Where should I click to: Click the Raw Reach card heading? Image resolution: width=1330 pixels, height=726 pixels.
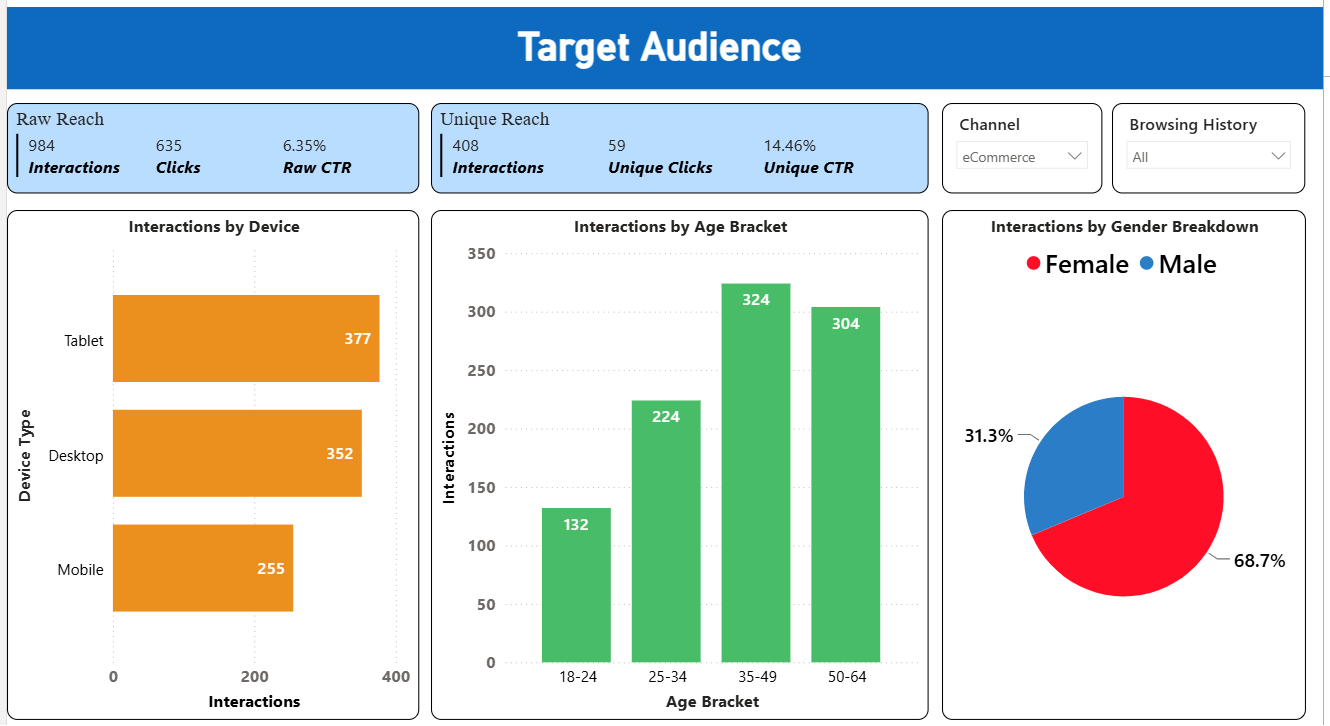pyautogui.click(x=60, y=119)
